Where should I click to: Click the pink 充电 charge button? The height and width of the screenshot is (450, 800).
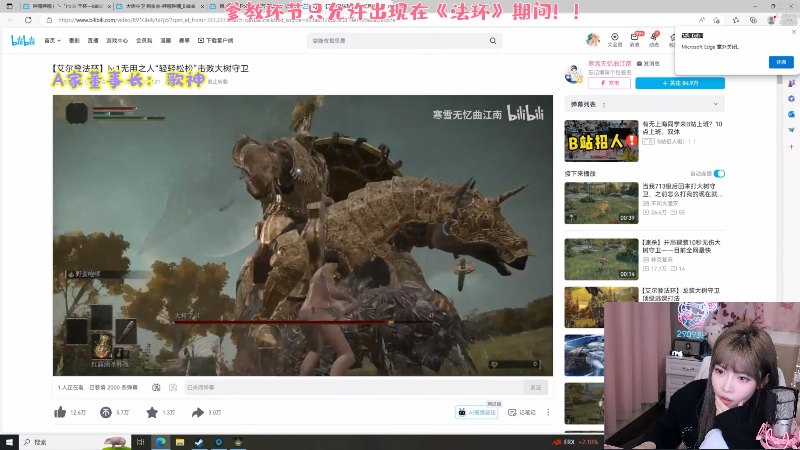[x=609, y=83]
